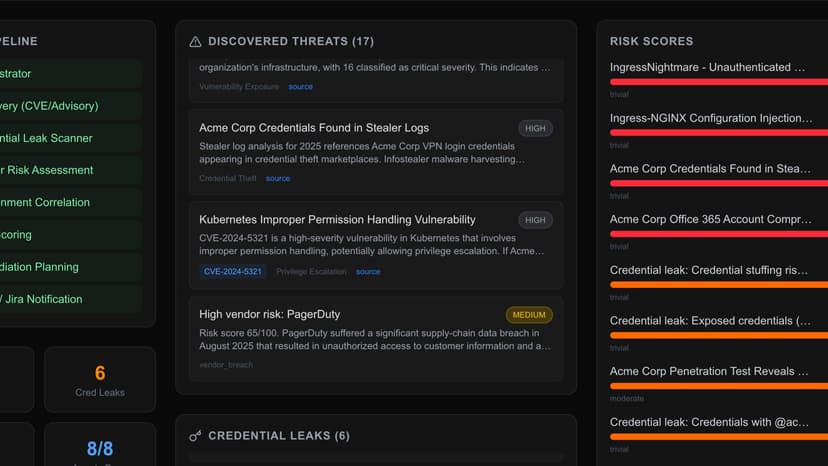Click the red bar under Ingress-NGINX Configuration Injection

click(719, 133)
